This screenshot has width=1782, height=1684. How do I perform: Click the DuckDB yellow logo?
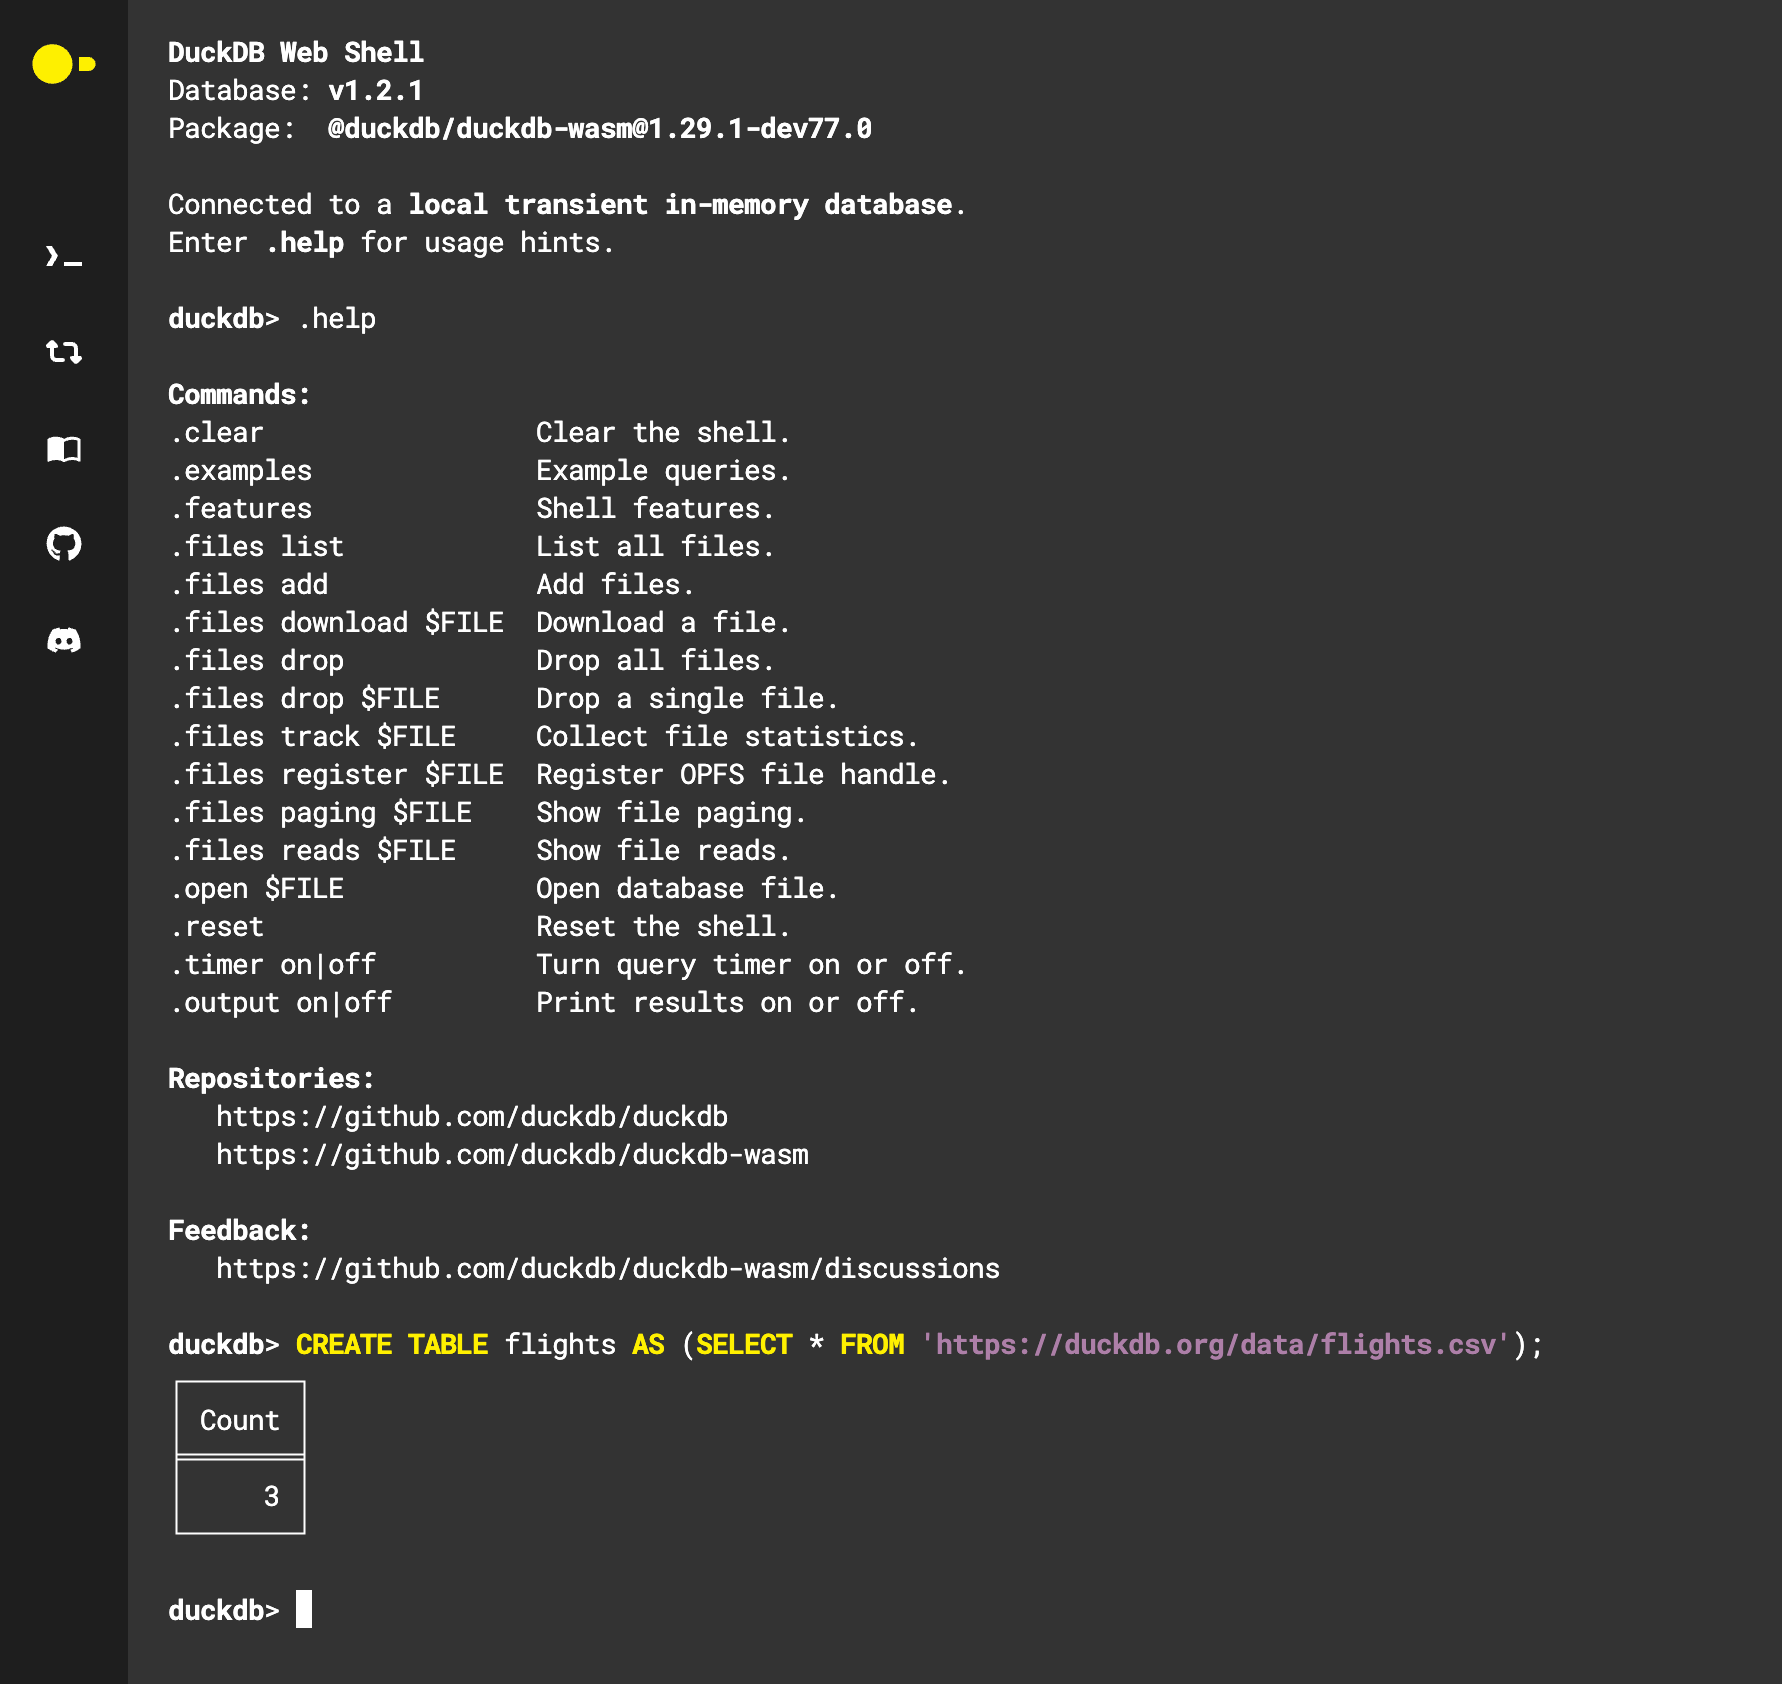tap(63, 64)
